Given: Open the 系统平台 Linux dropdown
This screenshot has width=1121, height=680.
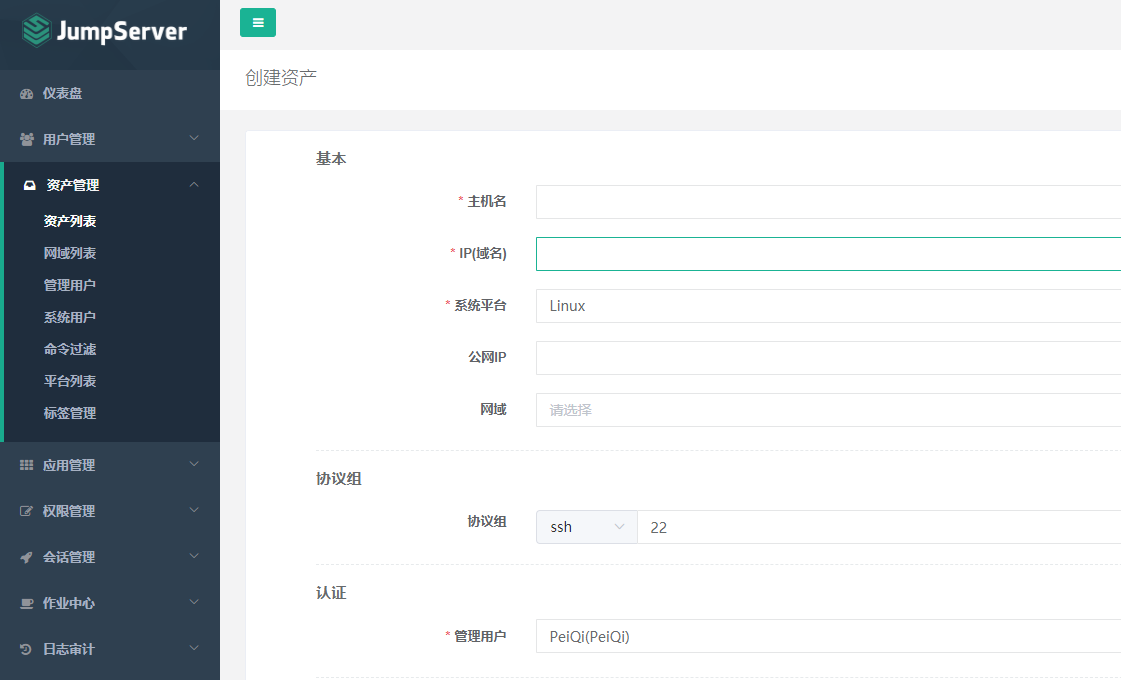Looking at the screenshot, I should (828, 306).
